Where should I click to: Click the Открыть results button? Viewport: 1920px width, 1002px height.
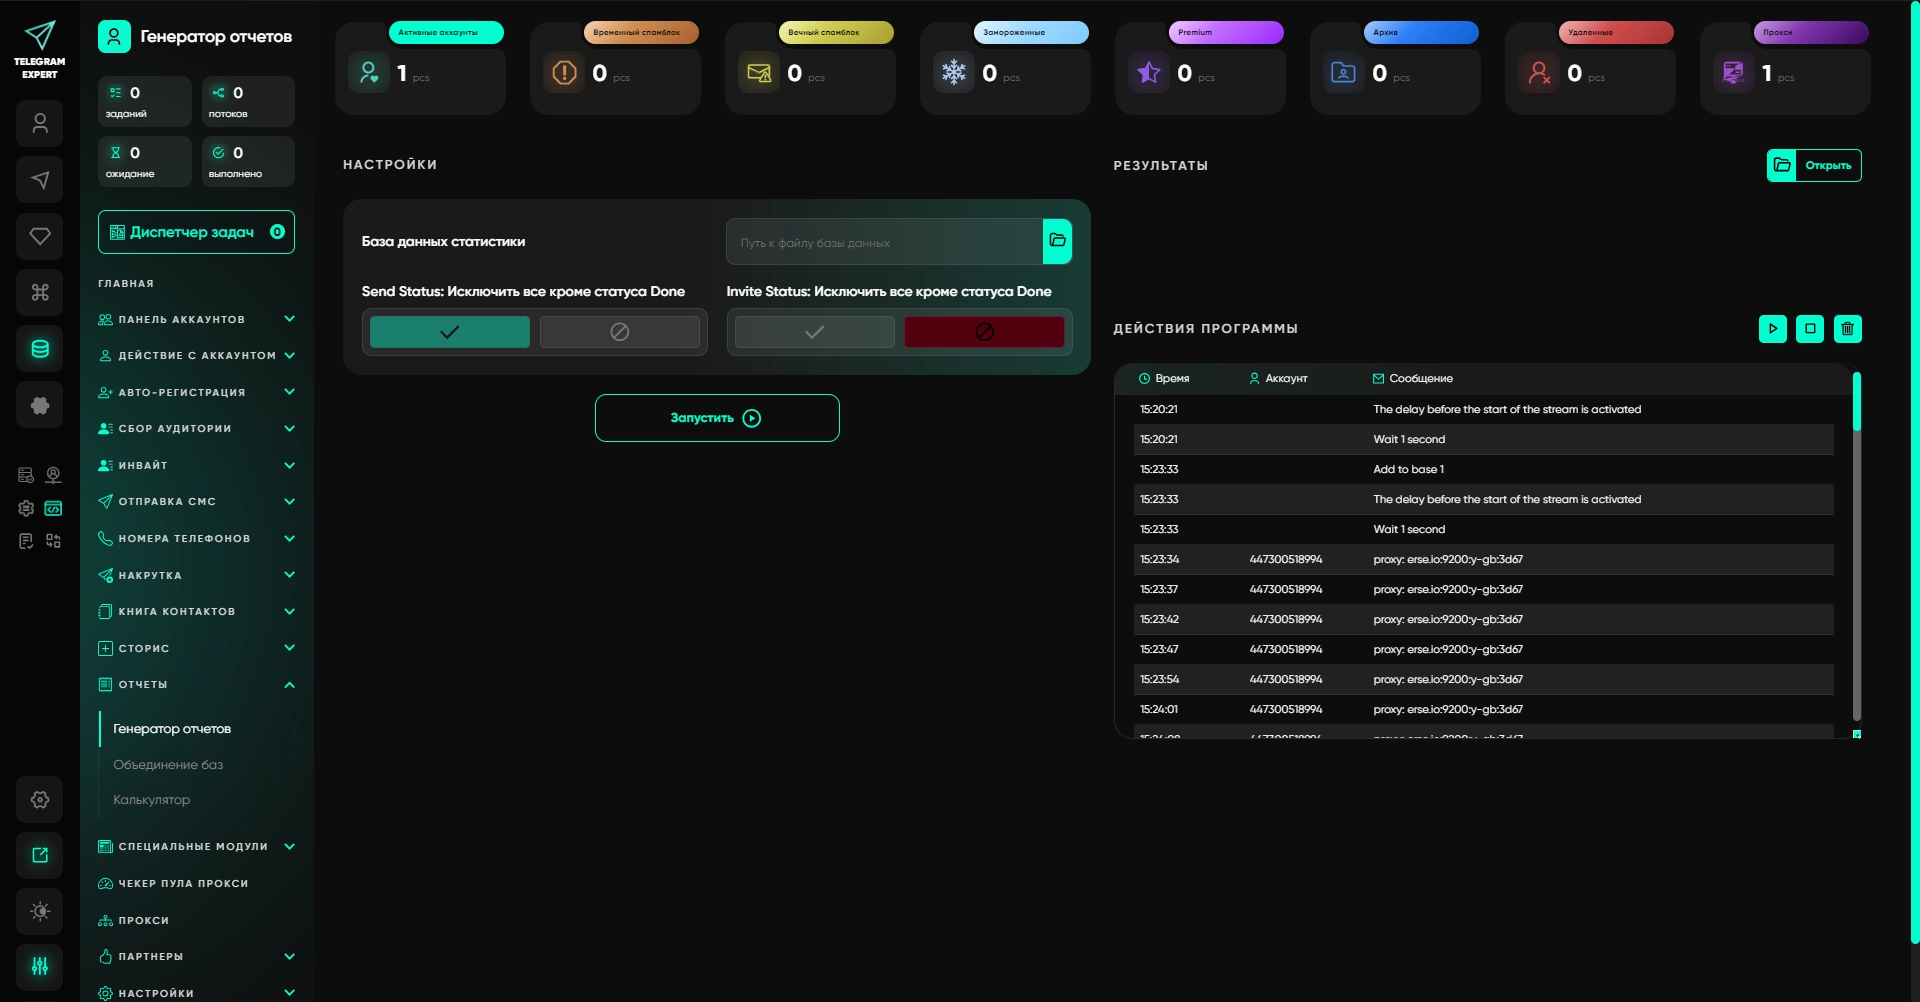(1814, 165)
